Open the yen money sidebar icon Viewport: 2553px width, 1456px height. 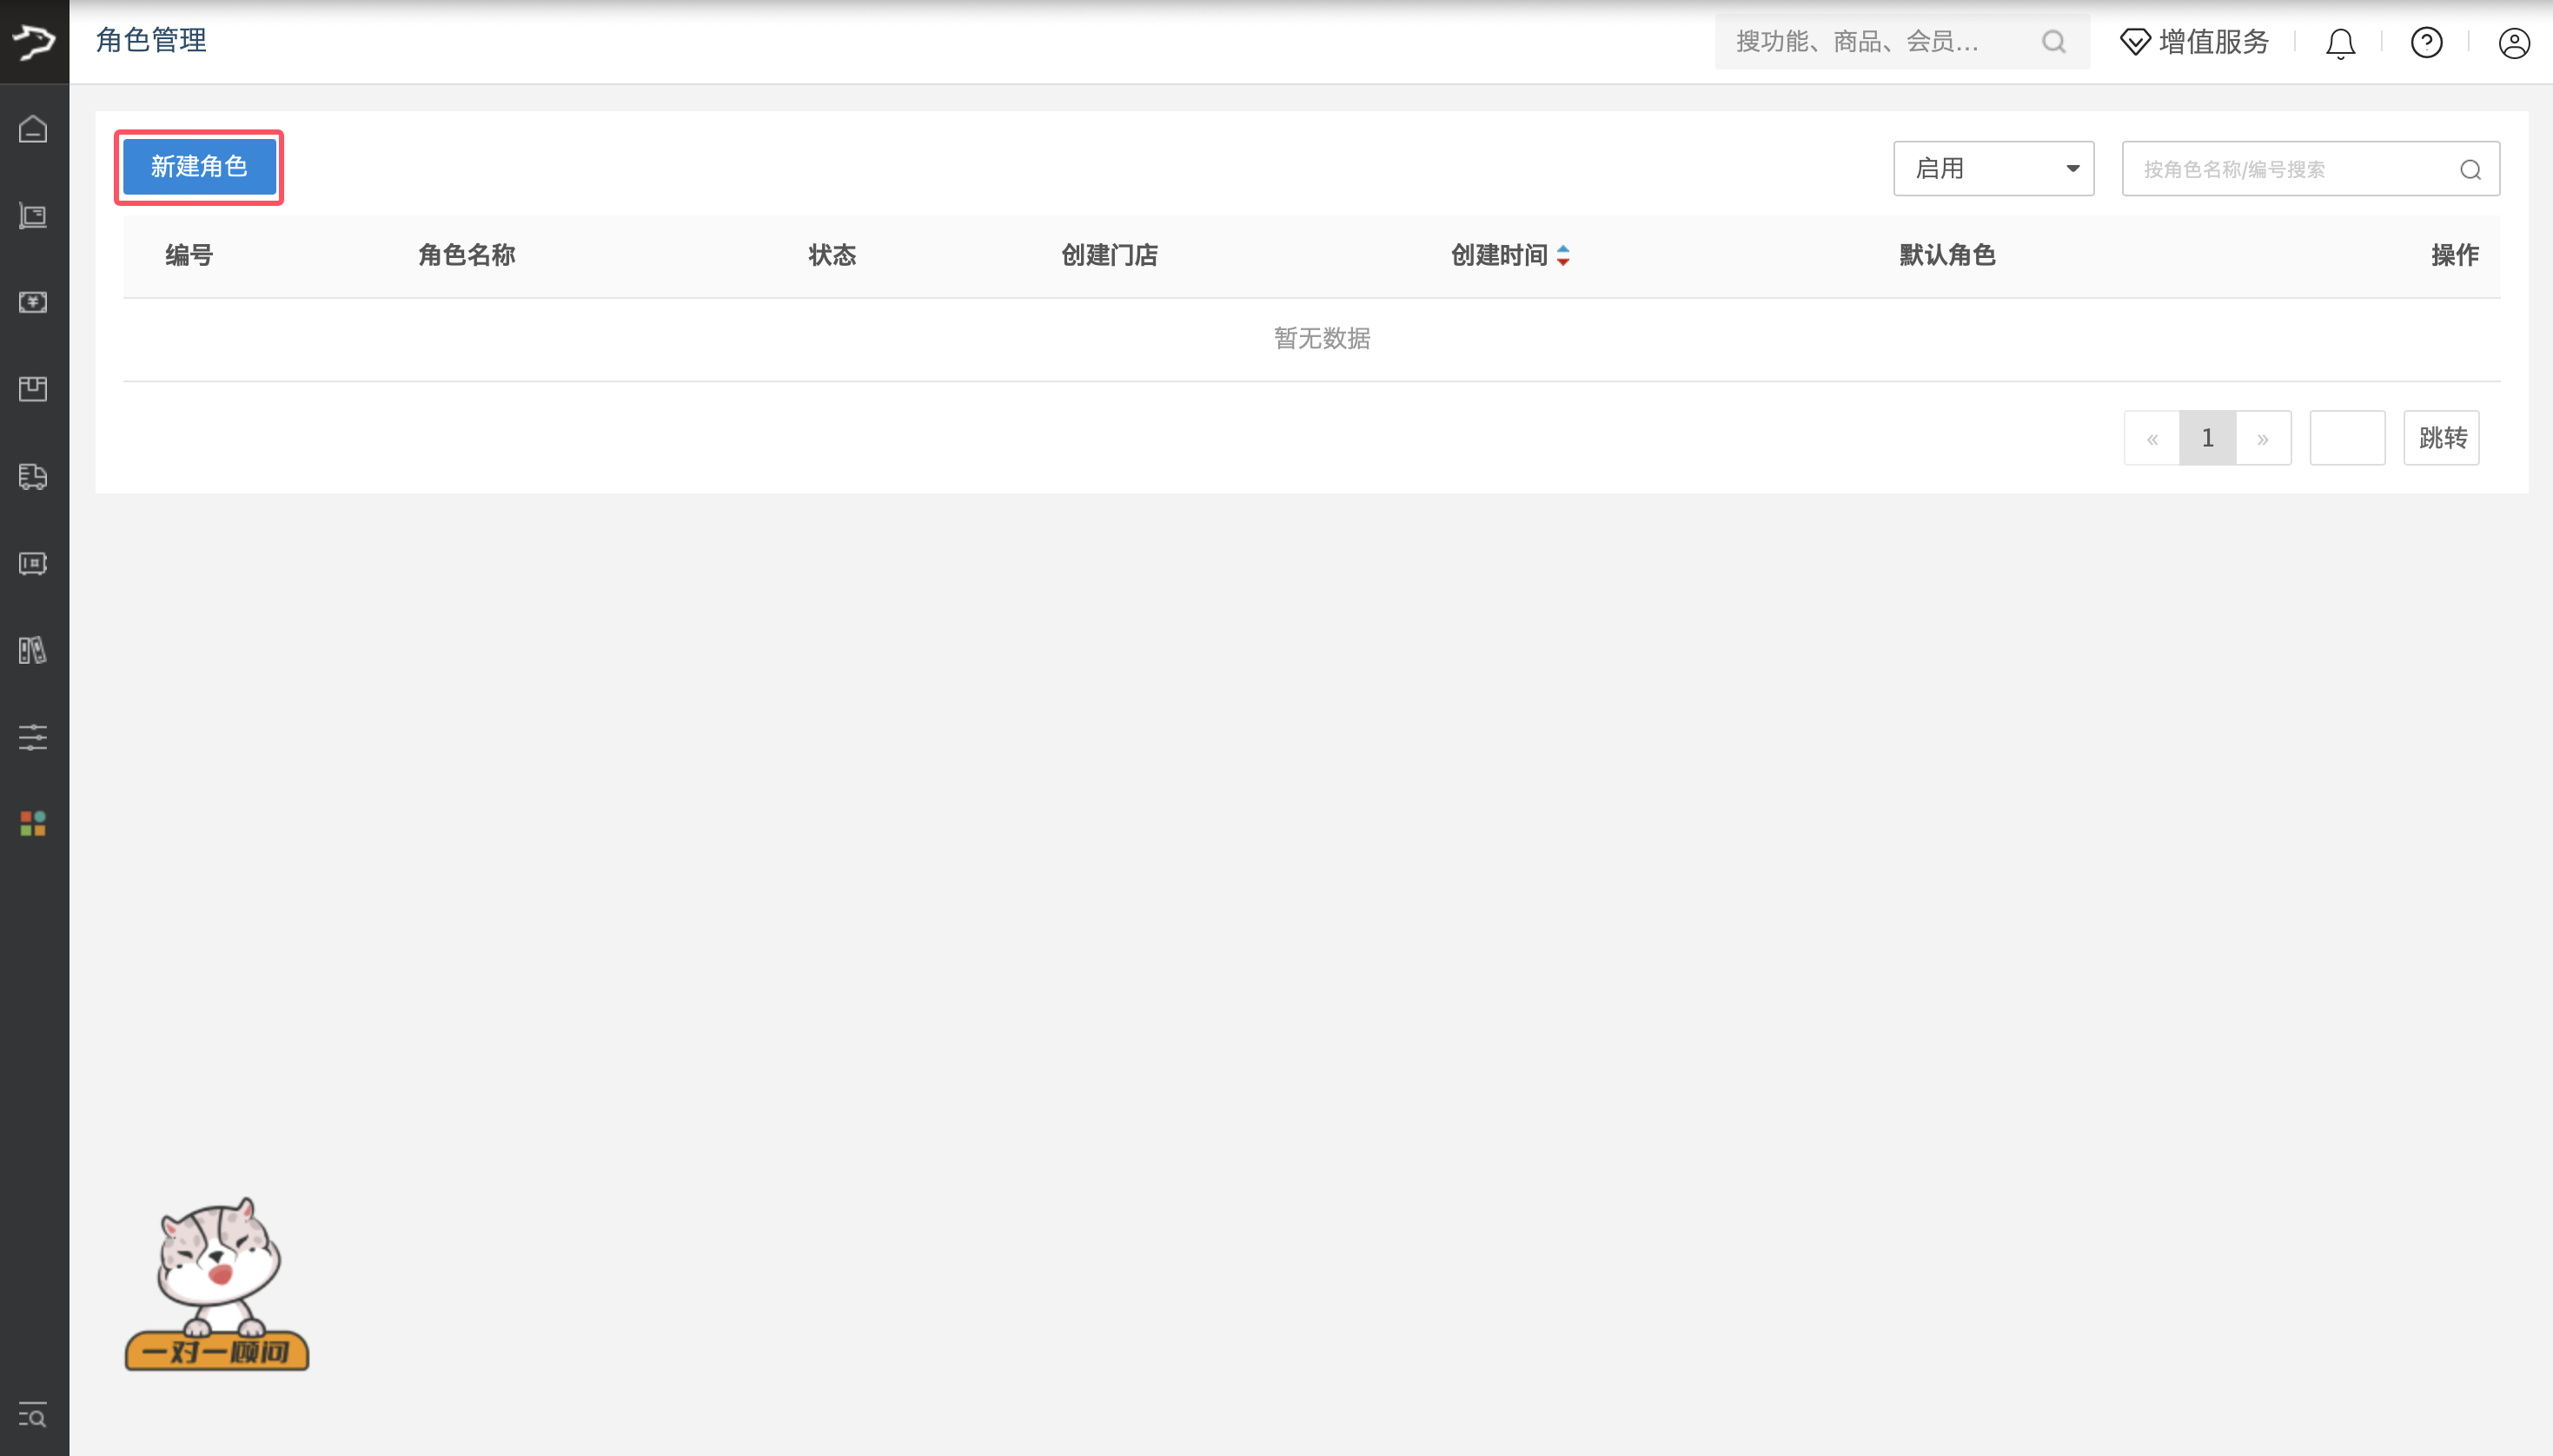pyautogui.click(x=33, y=302)
